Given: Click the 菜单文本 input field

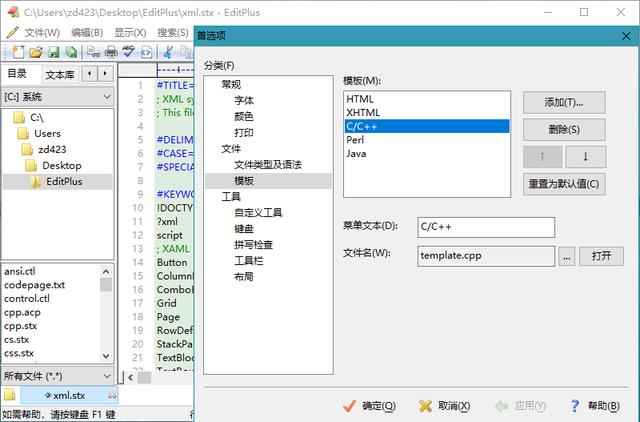Looking at the screenshot, I should click(486, 227).
